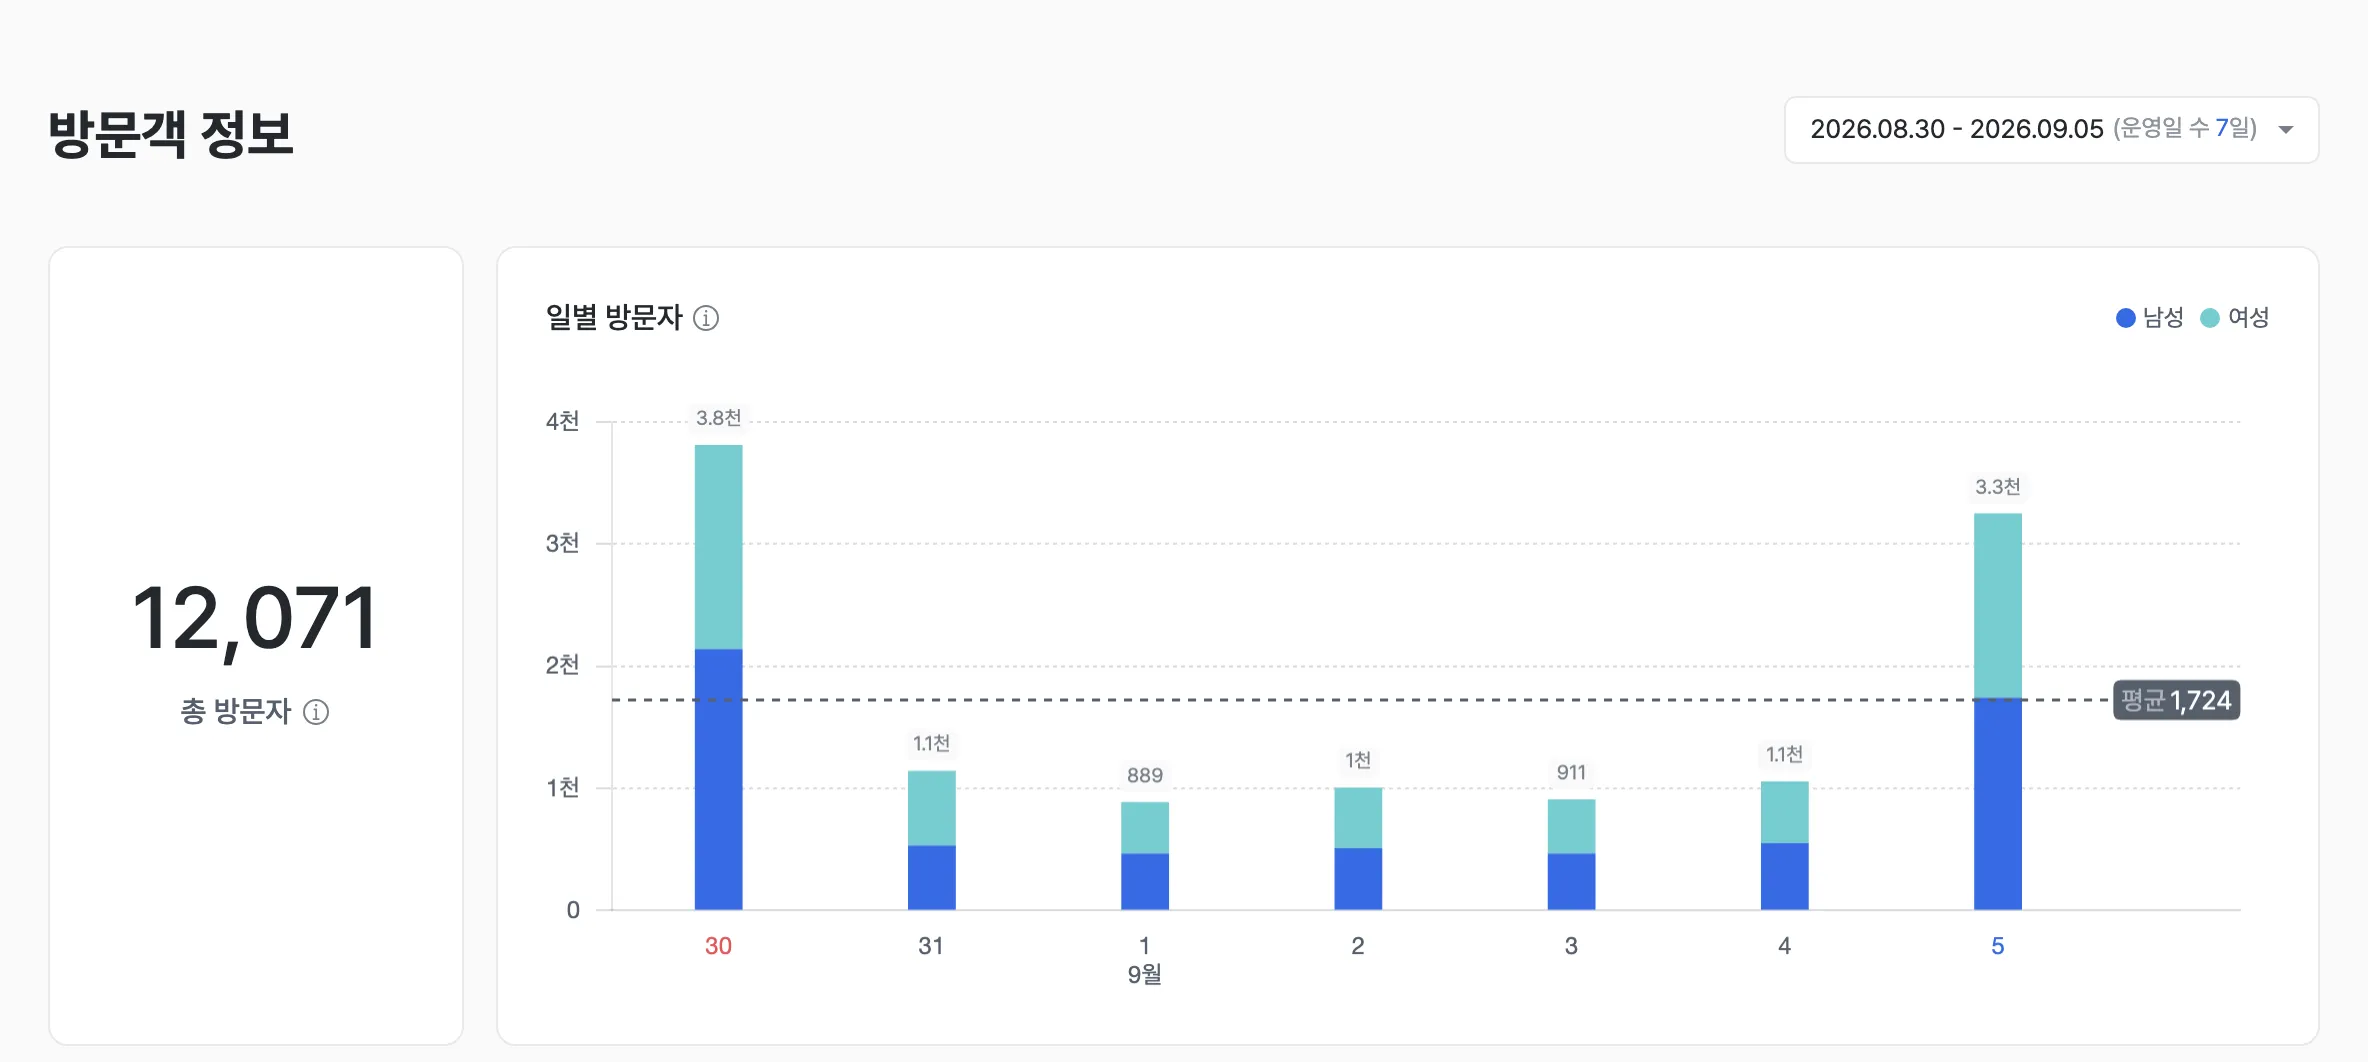
Task: Click the 4천 y-axis label
Action: (563, 421)
